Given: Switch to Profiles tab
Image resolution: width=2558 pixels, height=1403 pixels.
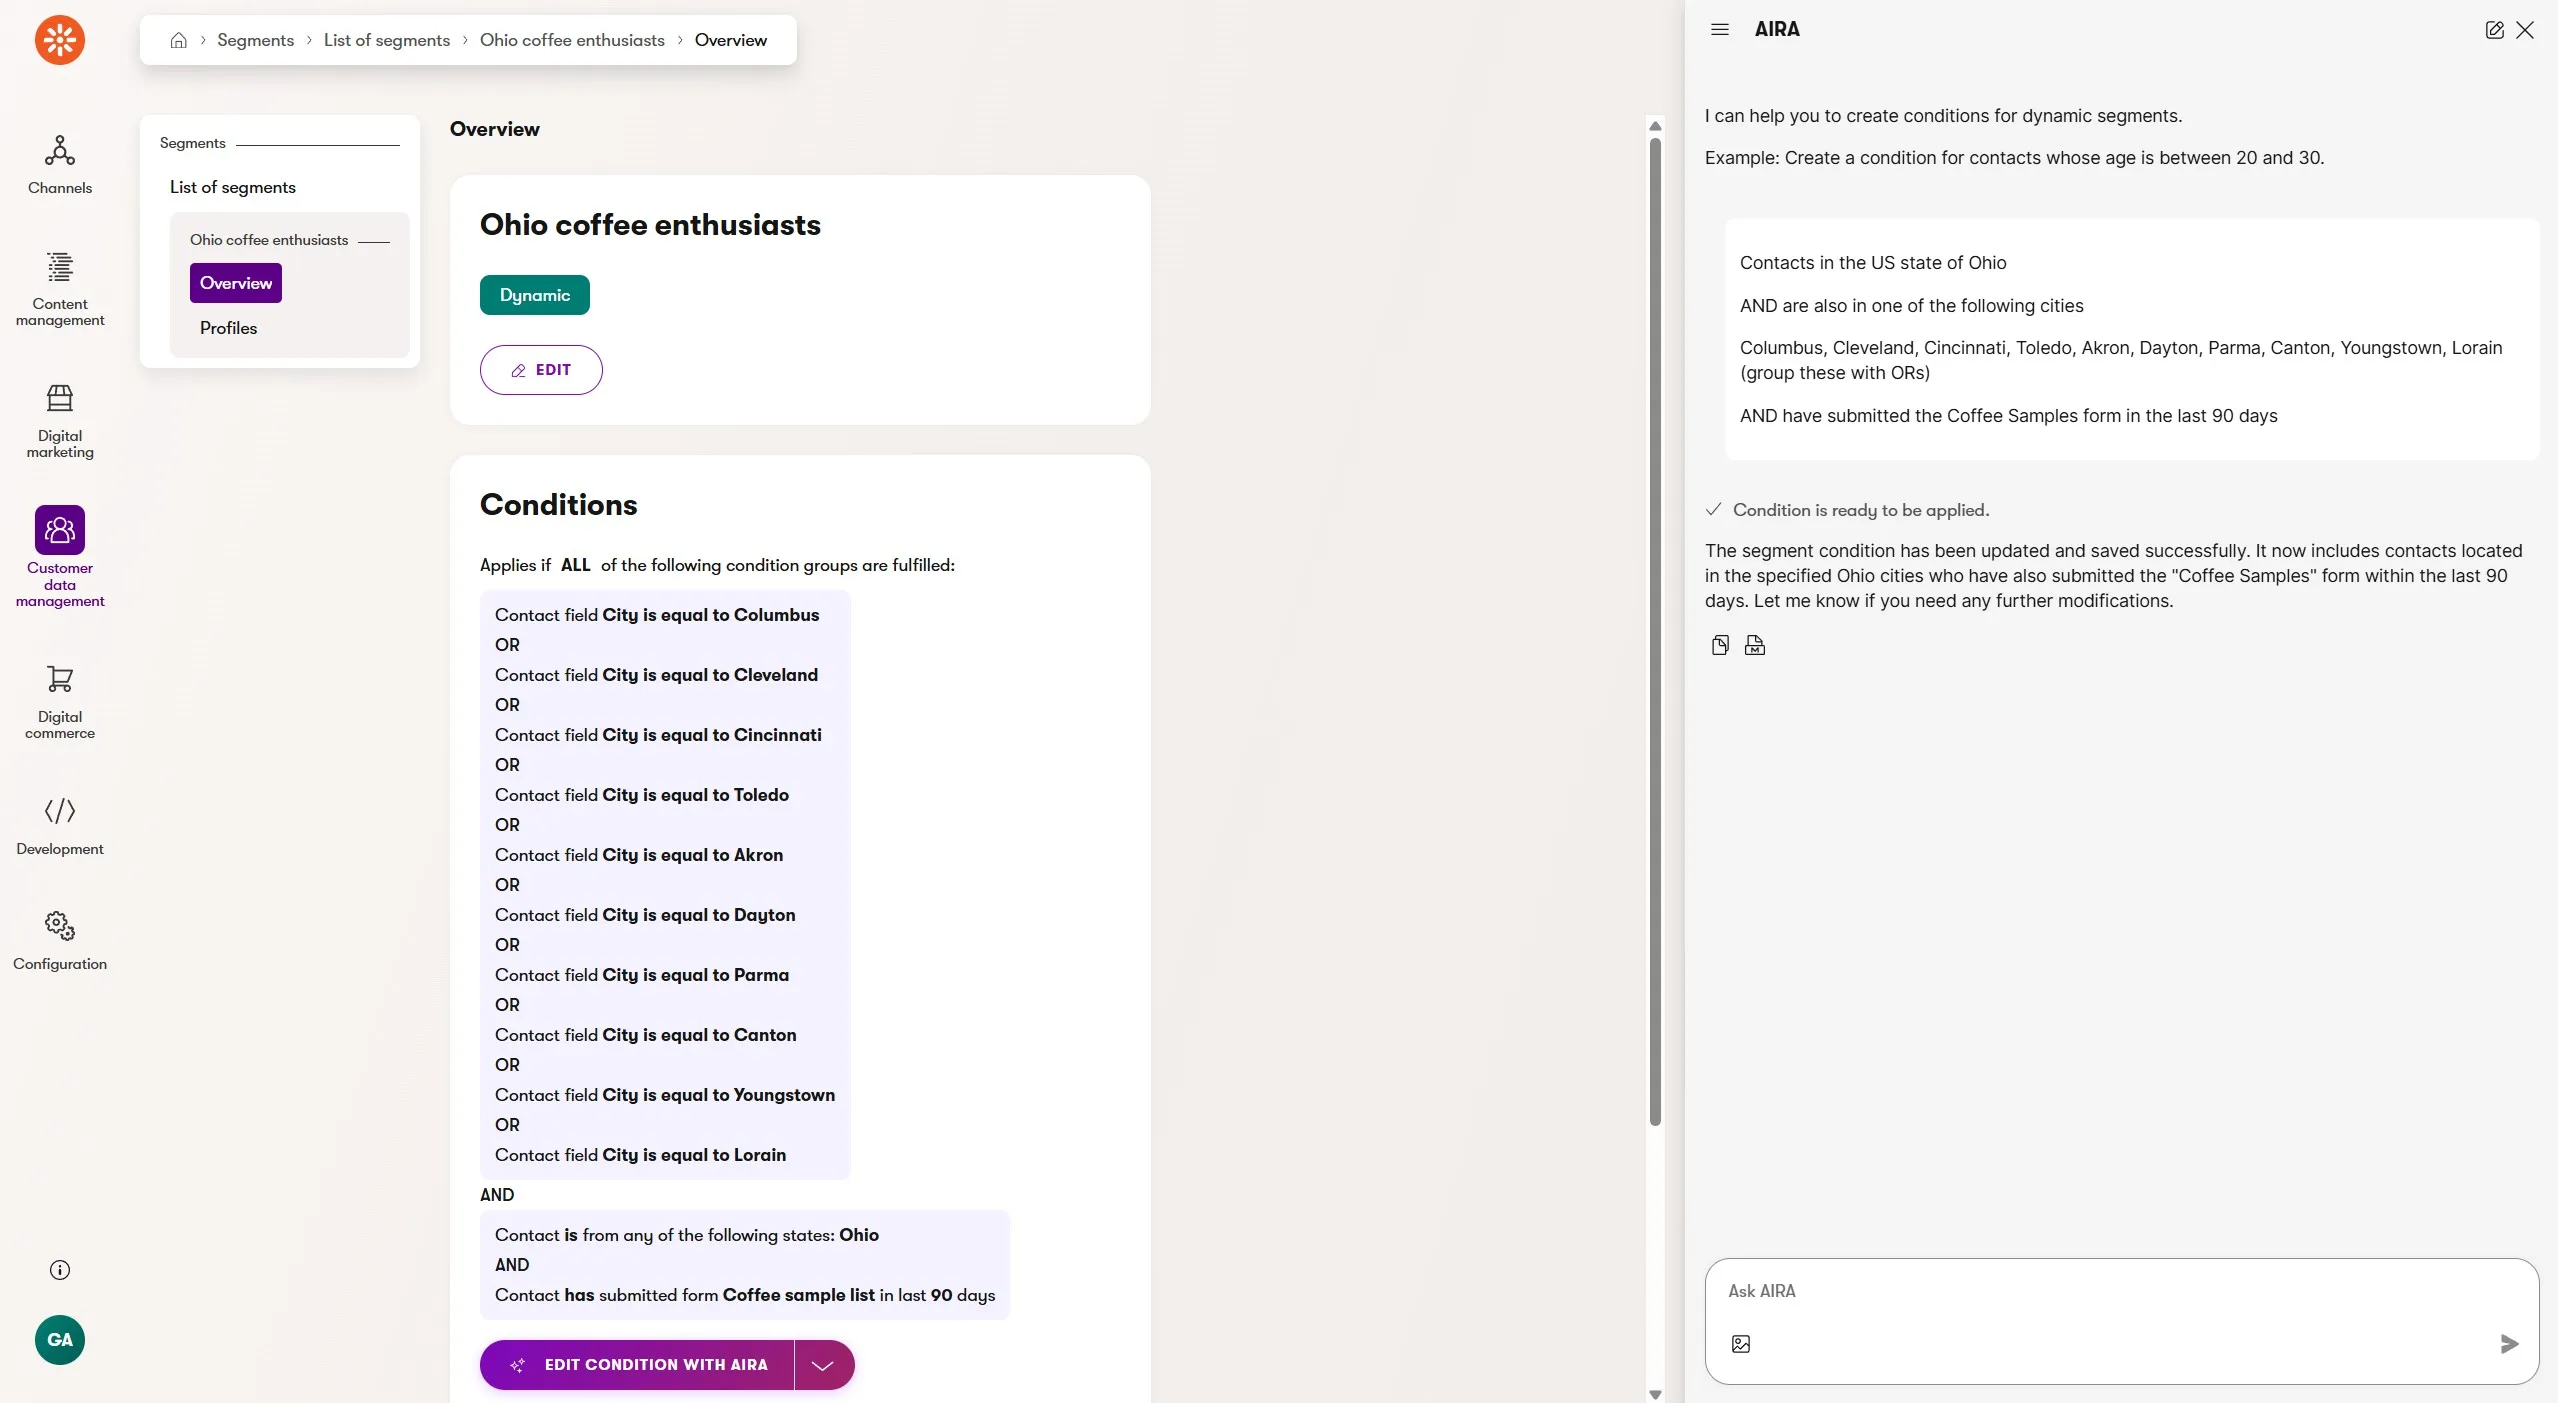Looking at the screenshot, I should click(x=228, y=328).
